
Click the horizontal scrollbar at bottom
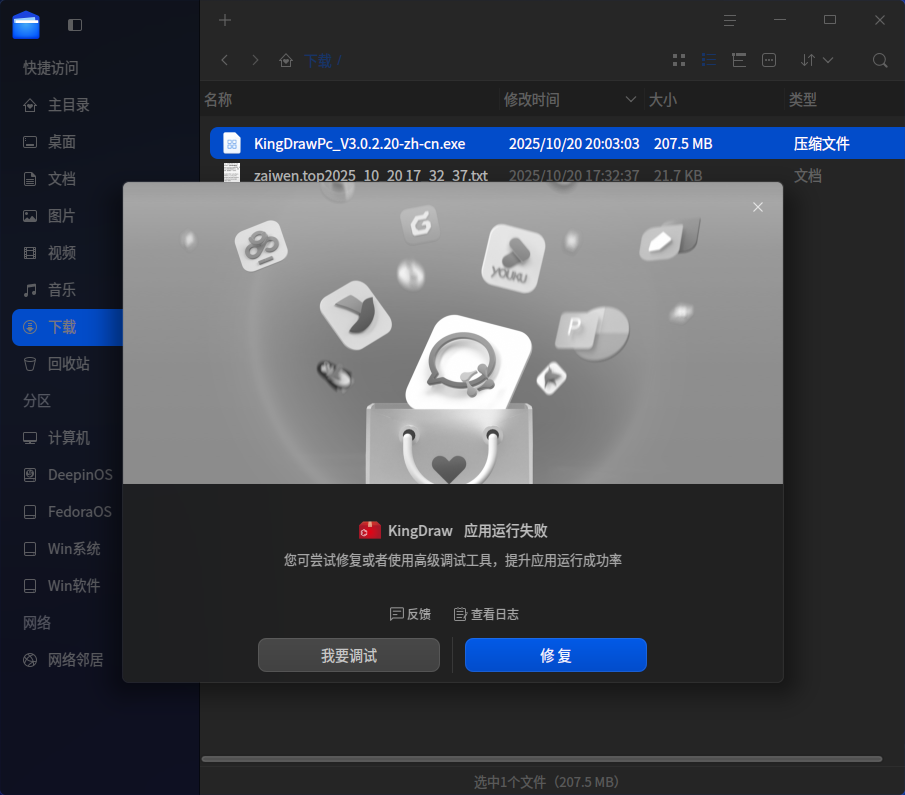click(541, 759)
